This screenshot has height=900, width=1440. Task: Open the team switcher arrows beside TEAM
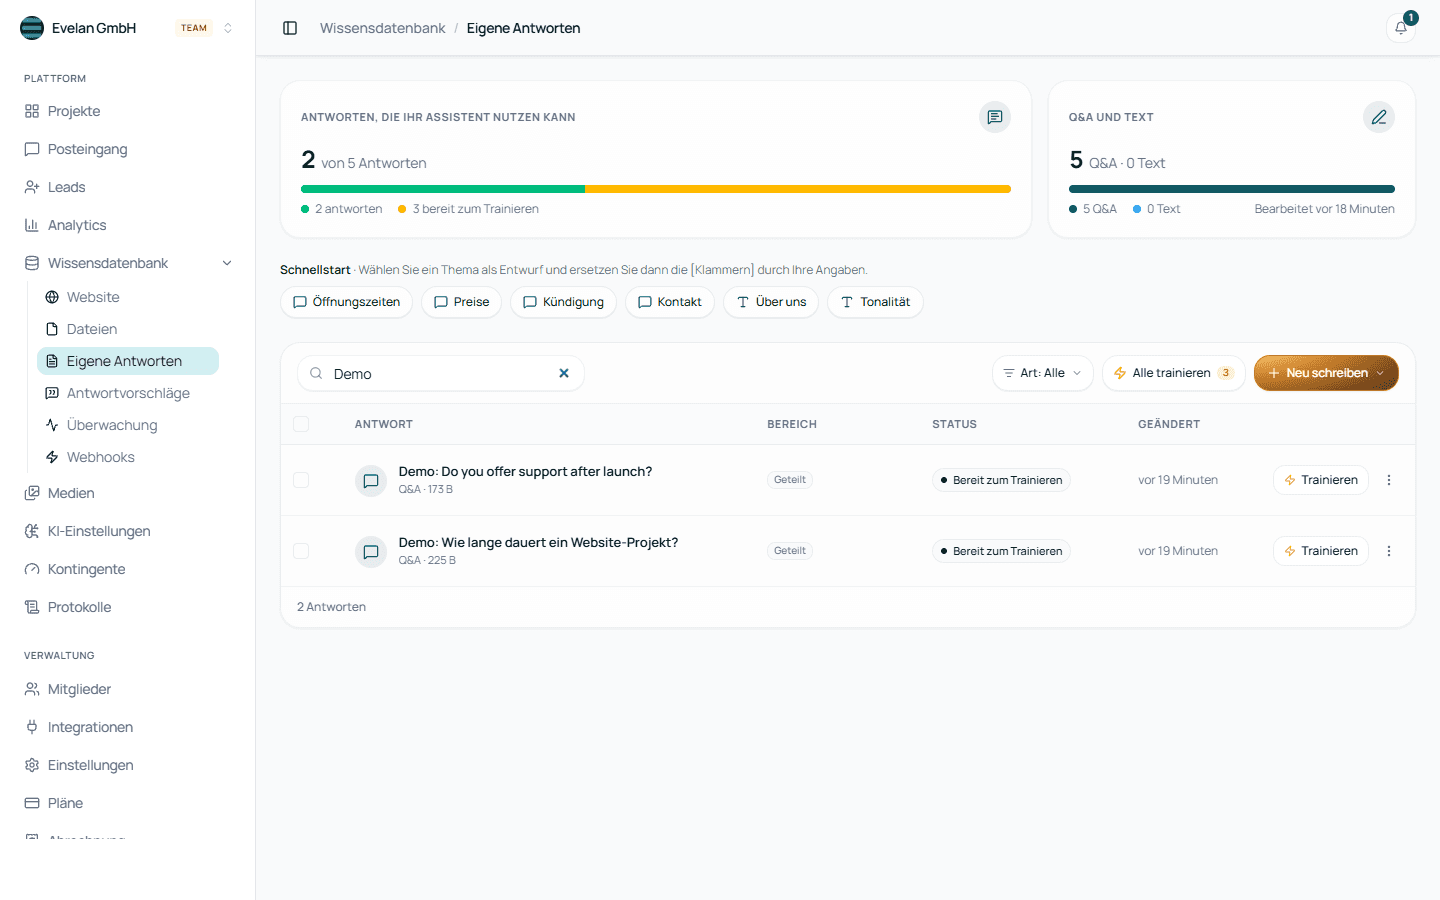pos(228,28)
